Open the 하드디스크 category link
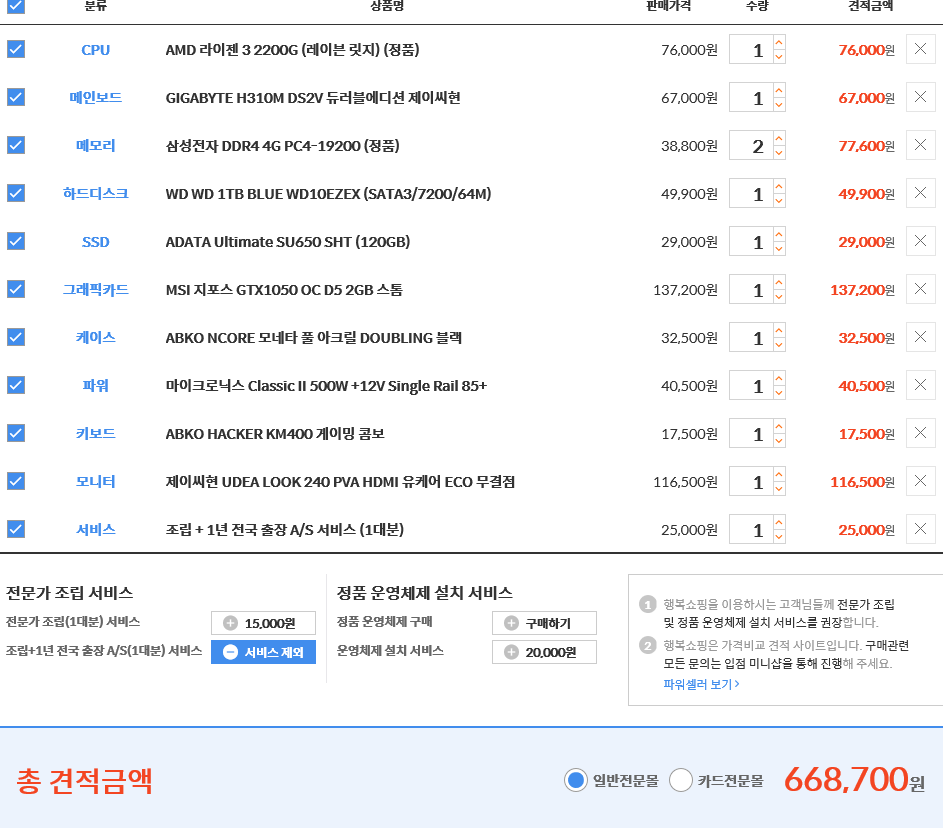Viewport: 943px width, 828px height. pyautogui.click(x=96, y=194)
